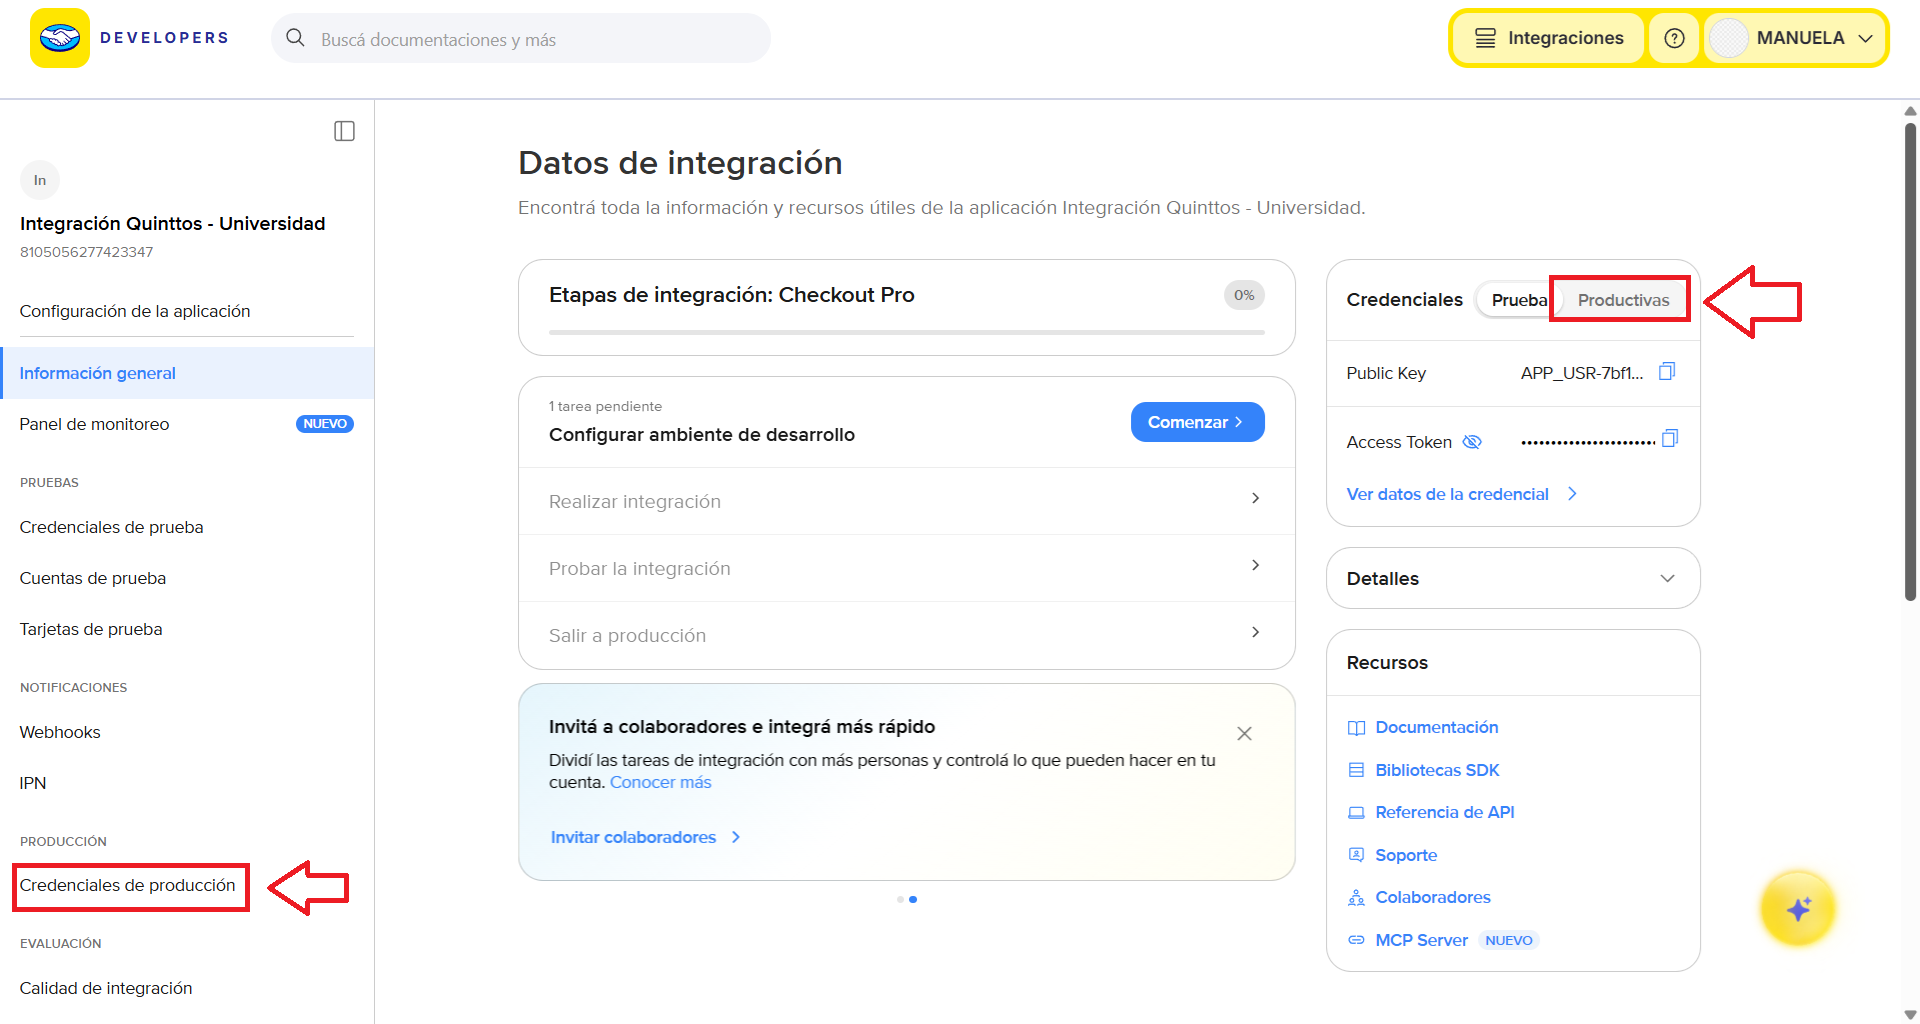Click the book icon next to Documentación
The height and width of the screenshot is (1024, 1920).
1356,728
